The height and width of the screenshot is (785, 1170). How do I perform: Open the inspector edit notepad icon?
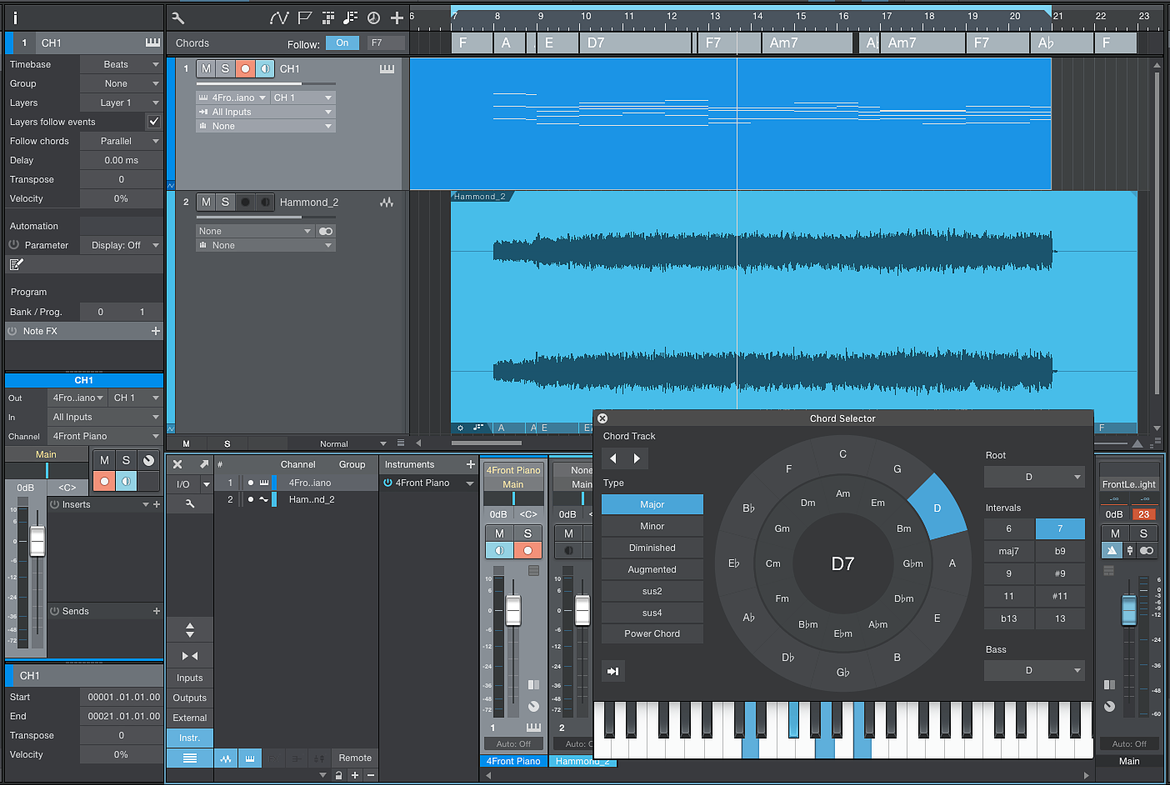pyautogui.click(x=16, y=264)
